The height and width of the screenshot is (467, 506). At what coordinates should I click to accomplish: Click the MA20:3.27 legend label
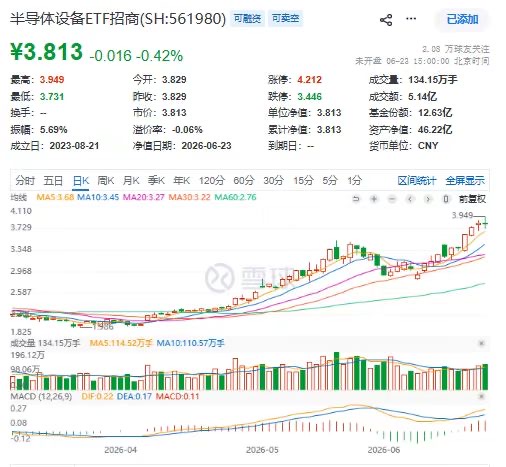click(144, 197)
